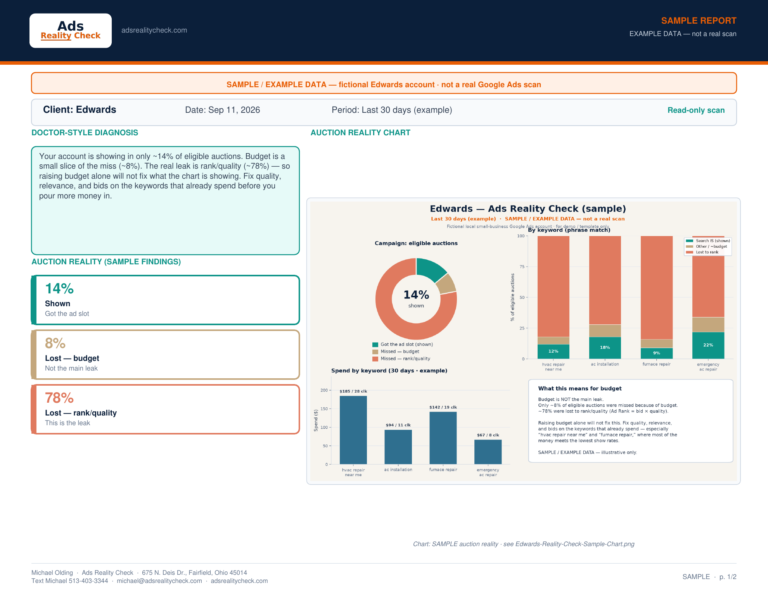Click the DOCTOR-STYLE DIAGNOSIS heading
Viewport: 768px width, 593px height.
pos(85,133)
